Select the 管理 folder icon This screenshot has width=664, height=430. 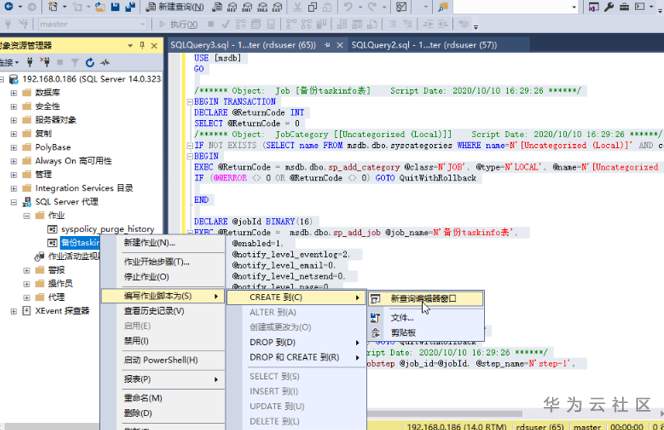[27, 175]
